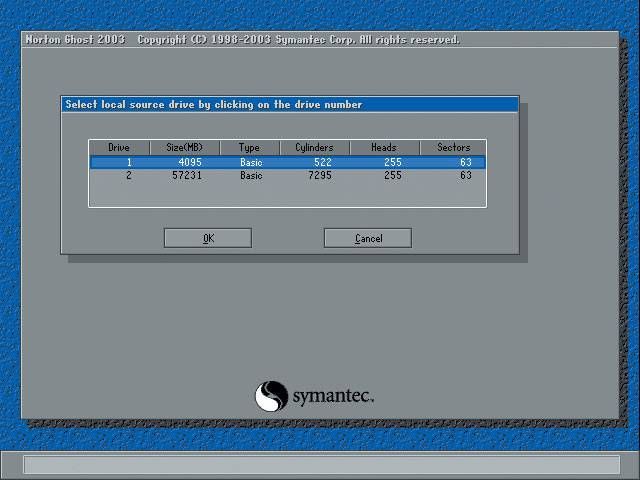Click the Heads column header
This screenshot has width=640, height=480.
(x=384, y=147)
